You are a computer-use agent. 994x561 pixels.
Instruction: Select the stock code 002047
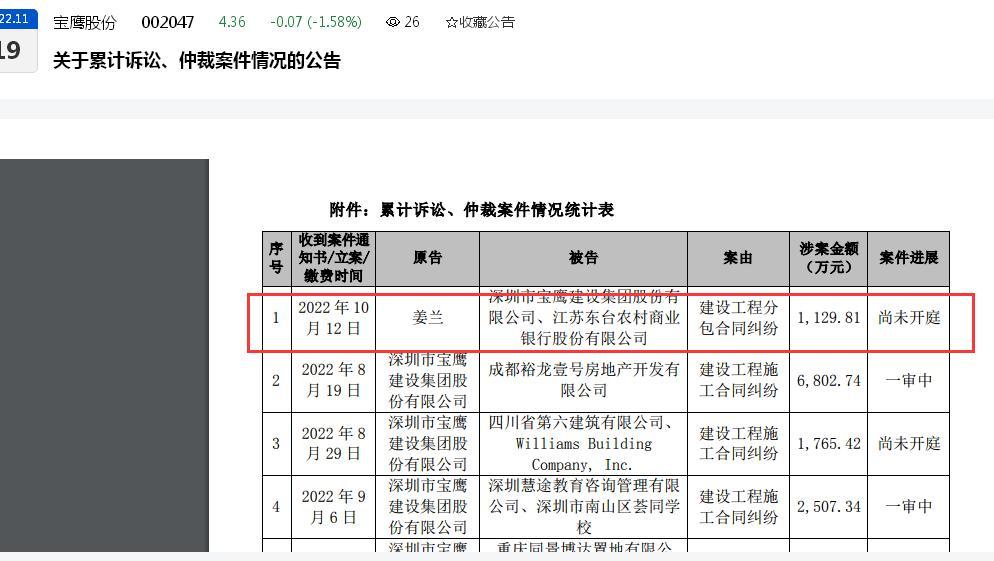[167, 22]
